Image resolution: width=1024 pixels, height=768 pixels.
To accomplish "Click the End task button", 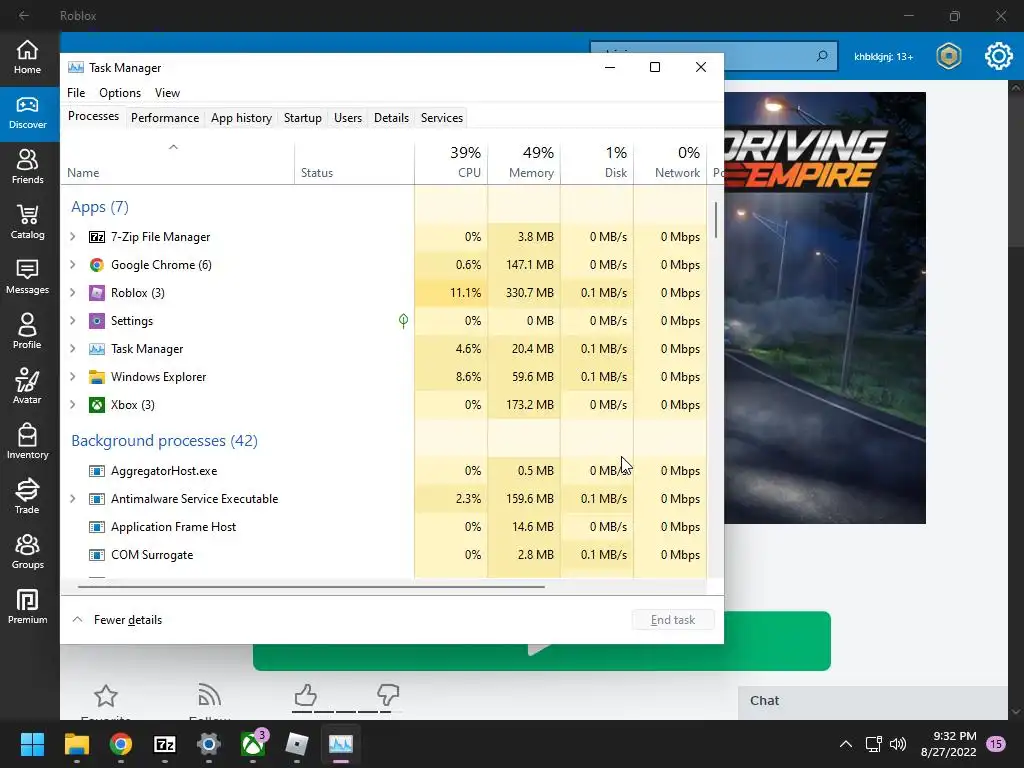I will 673,620.
